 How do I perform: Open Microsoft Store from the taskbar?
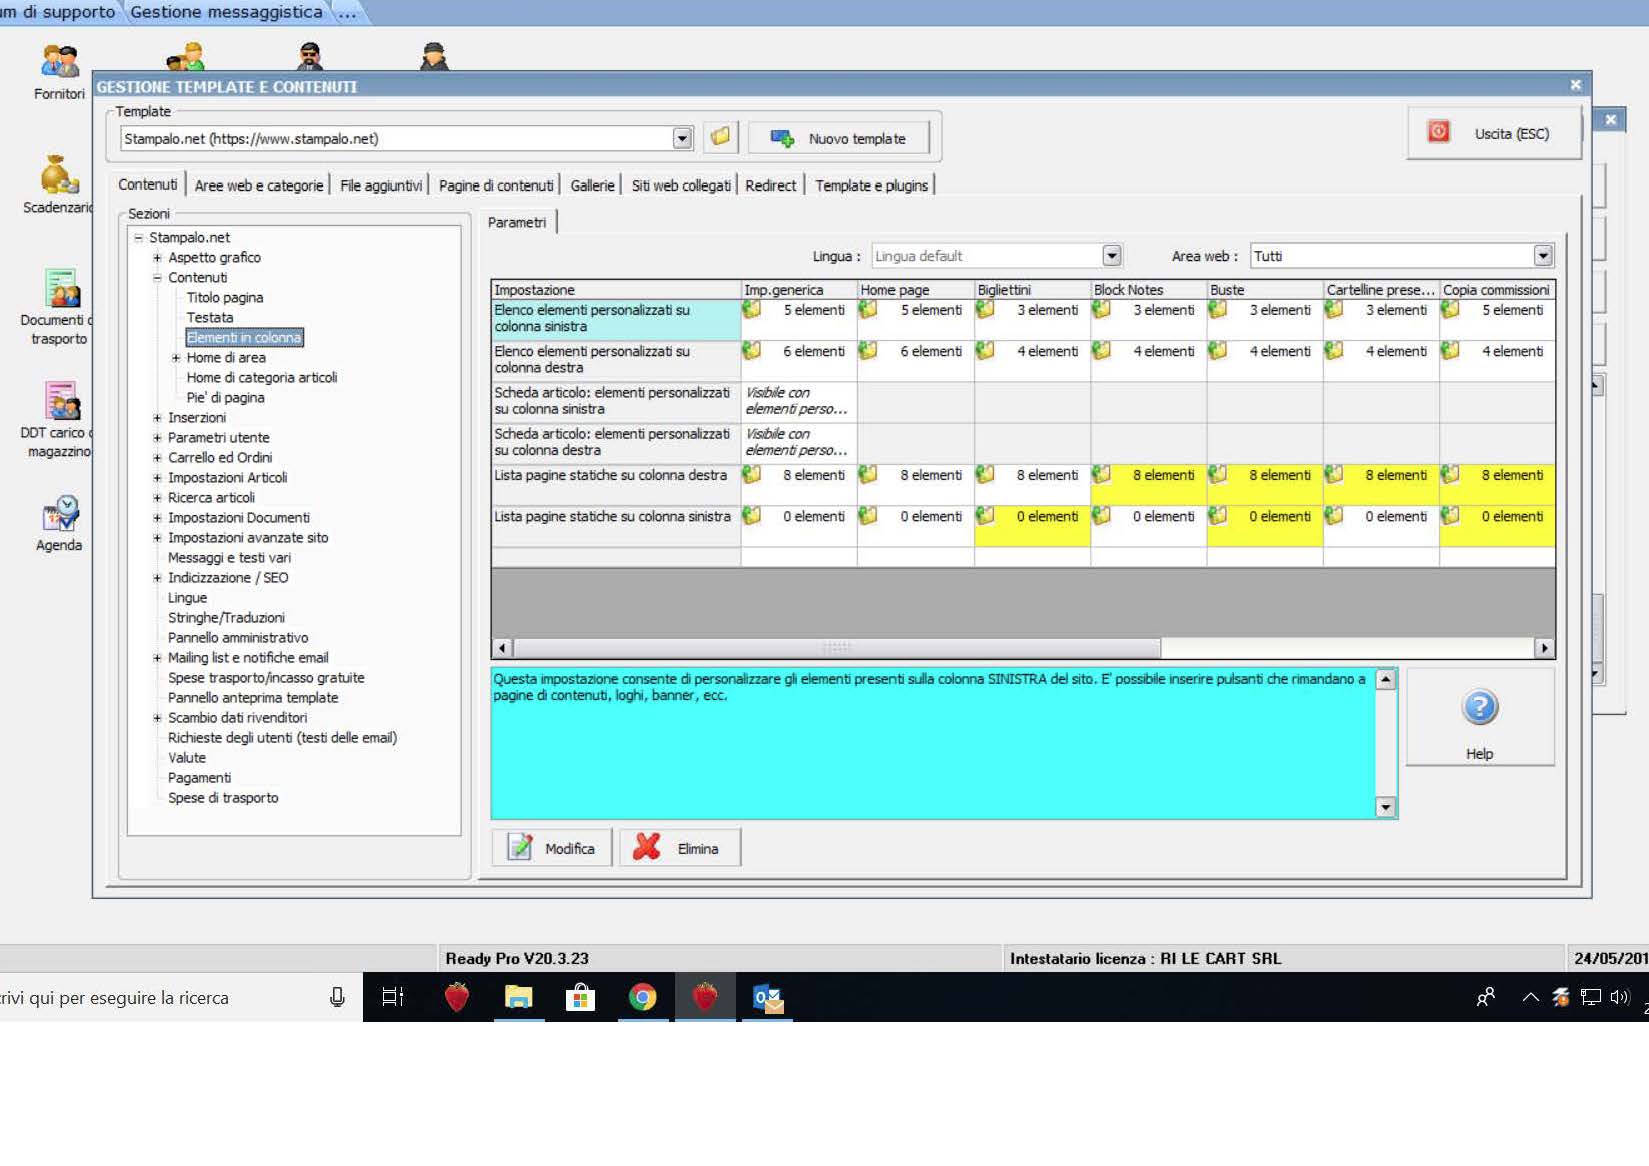point(580,997)
